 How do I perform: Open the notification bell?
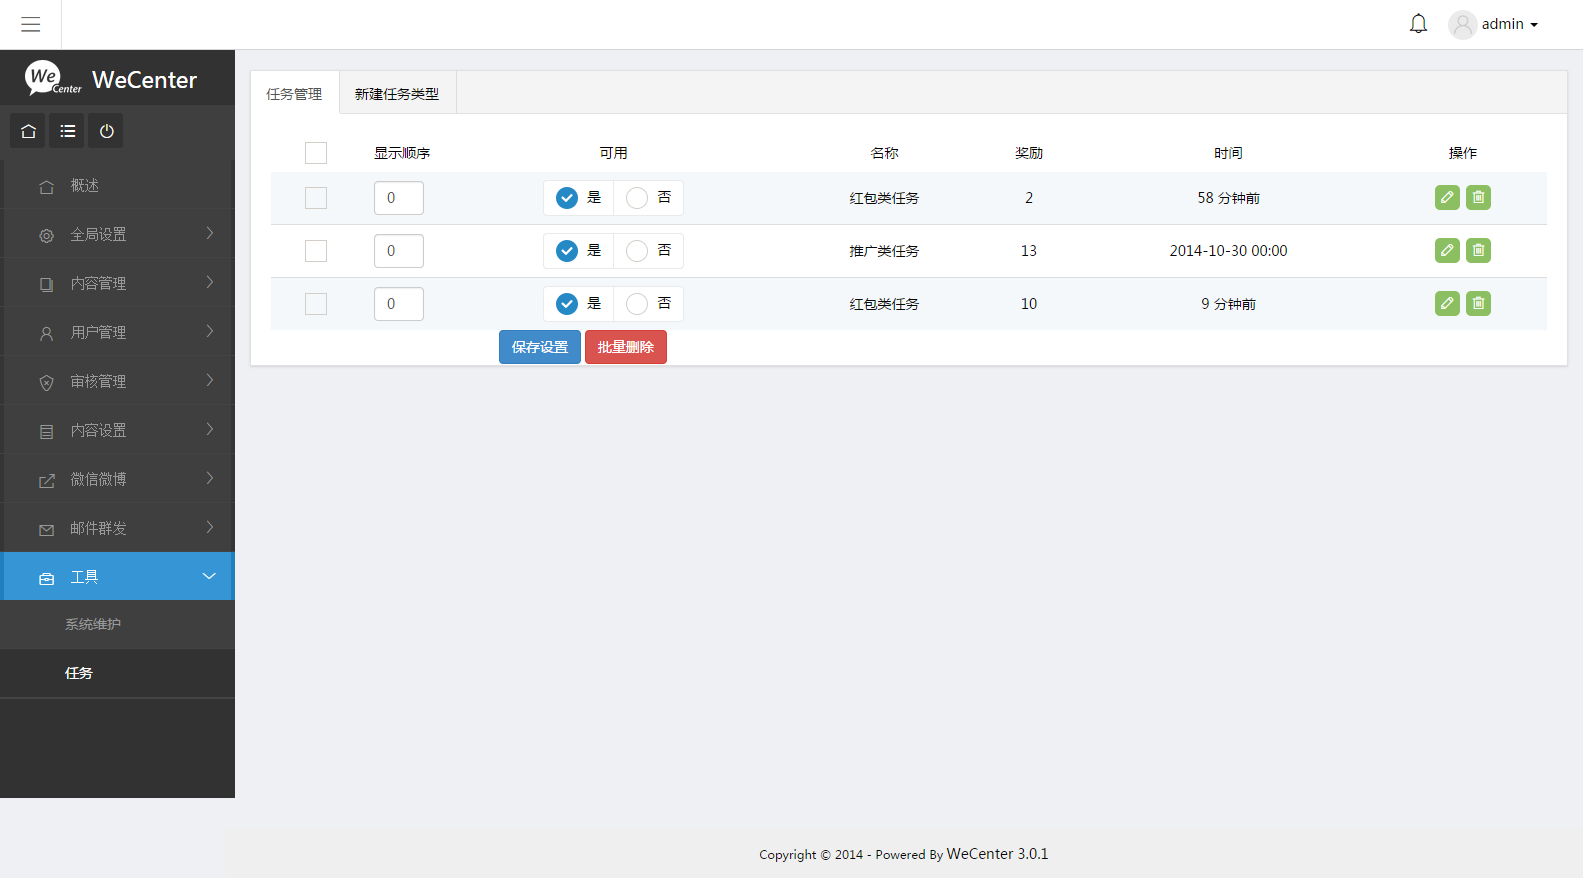[1418, 23]
